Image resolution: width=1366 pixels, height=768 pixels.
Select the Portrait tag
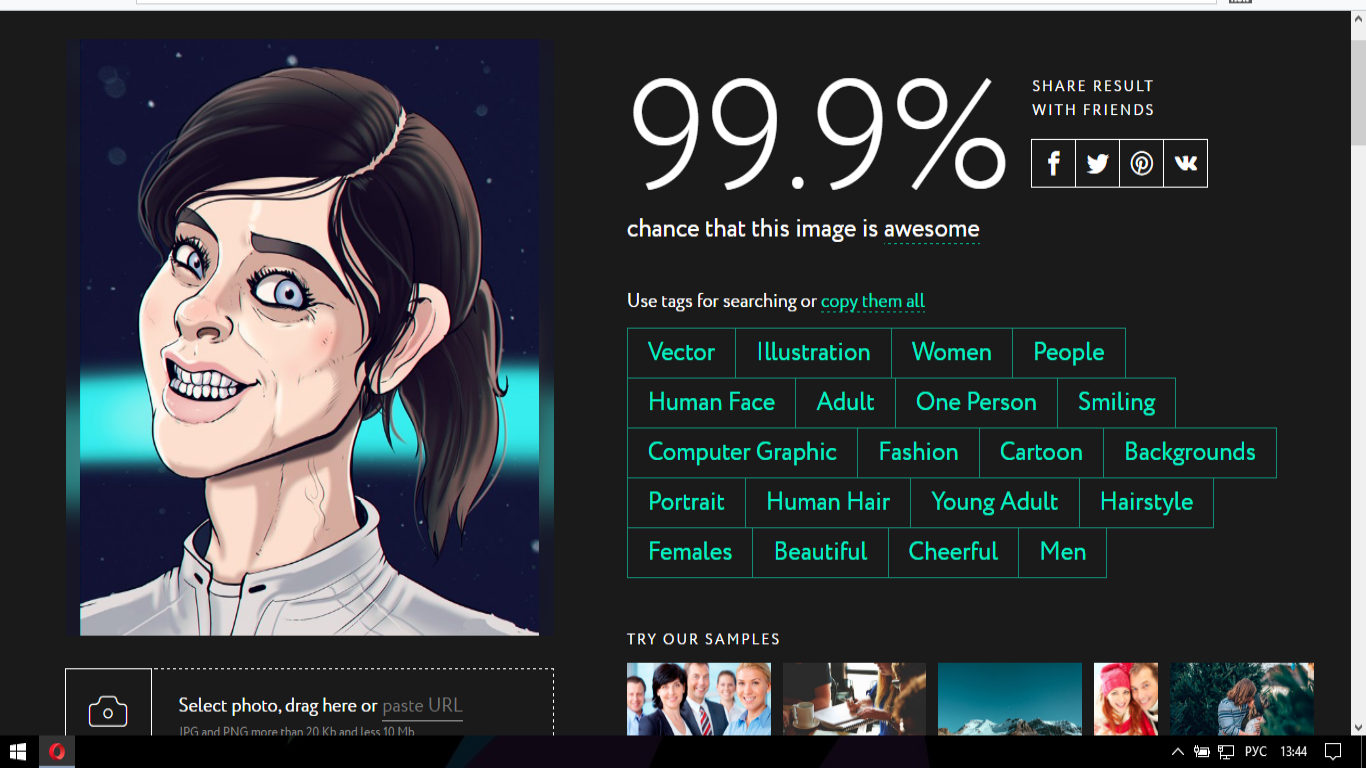pyautogui.click(x=687, y=503)
